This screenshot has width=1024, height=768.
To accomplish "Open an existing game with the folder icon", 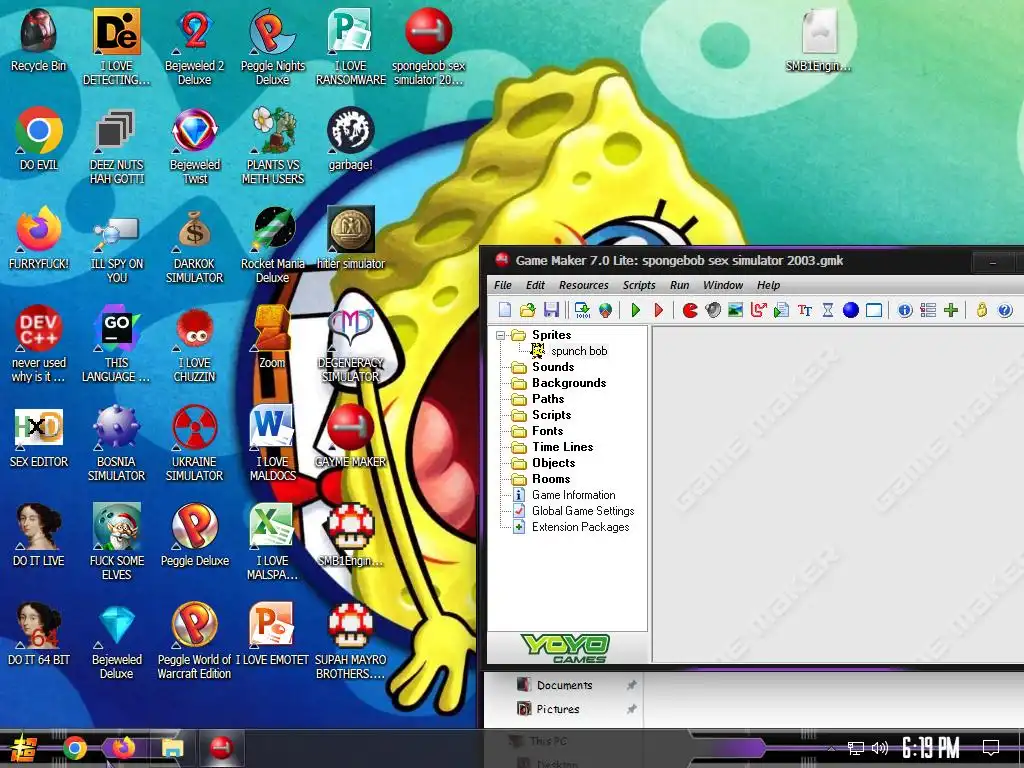I will tap(528, 310).
